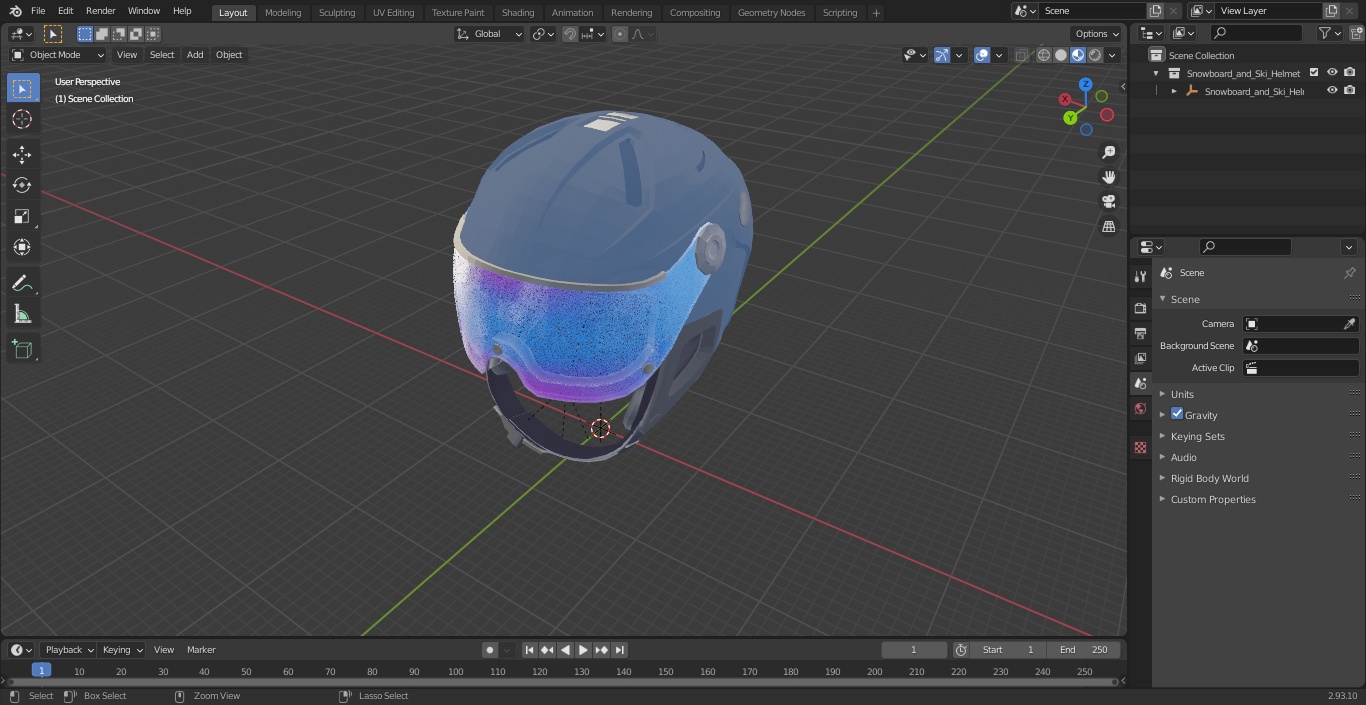Disable render for Snowboard_and_Ski_Helmet collection

click(1350, 73)
